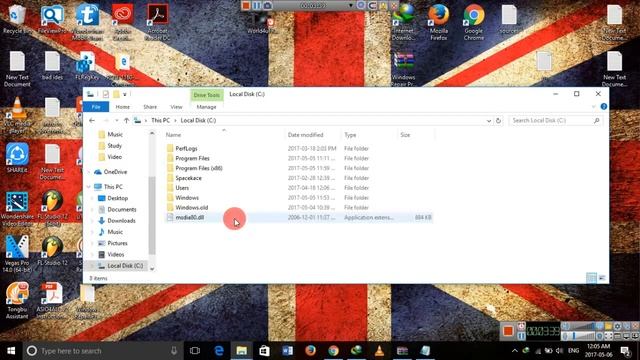Click the taskbar Type here to search box
Screen dimensions: 640x360
pos(102,351)
